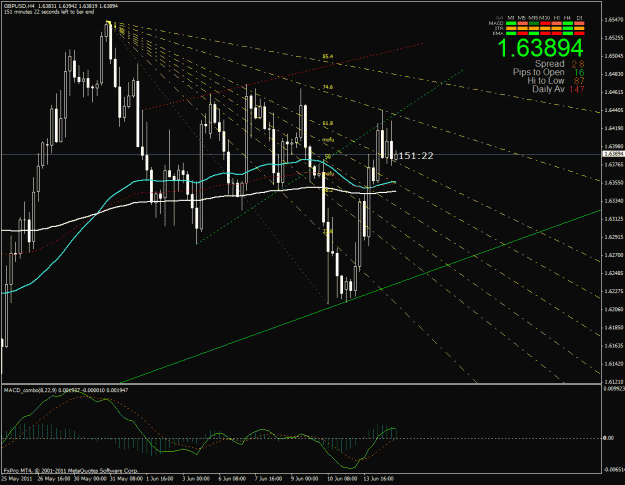
Task: Select the 10 Jun 08:00 date label
Action: click(342, 479)
